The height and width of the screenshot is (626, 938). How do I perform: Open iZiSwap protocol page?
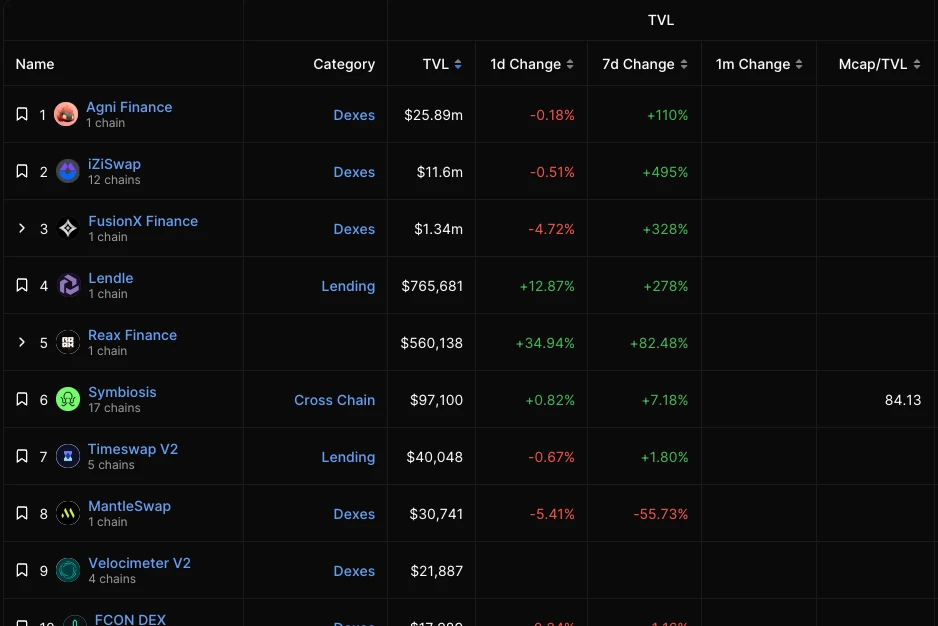[114, 164]
